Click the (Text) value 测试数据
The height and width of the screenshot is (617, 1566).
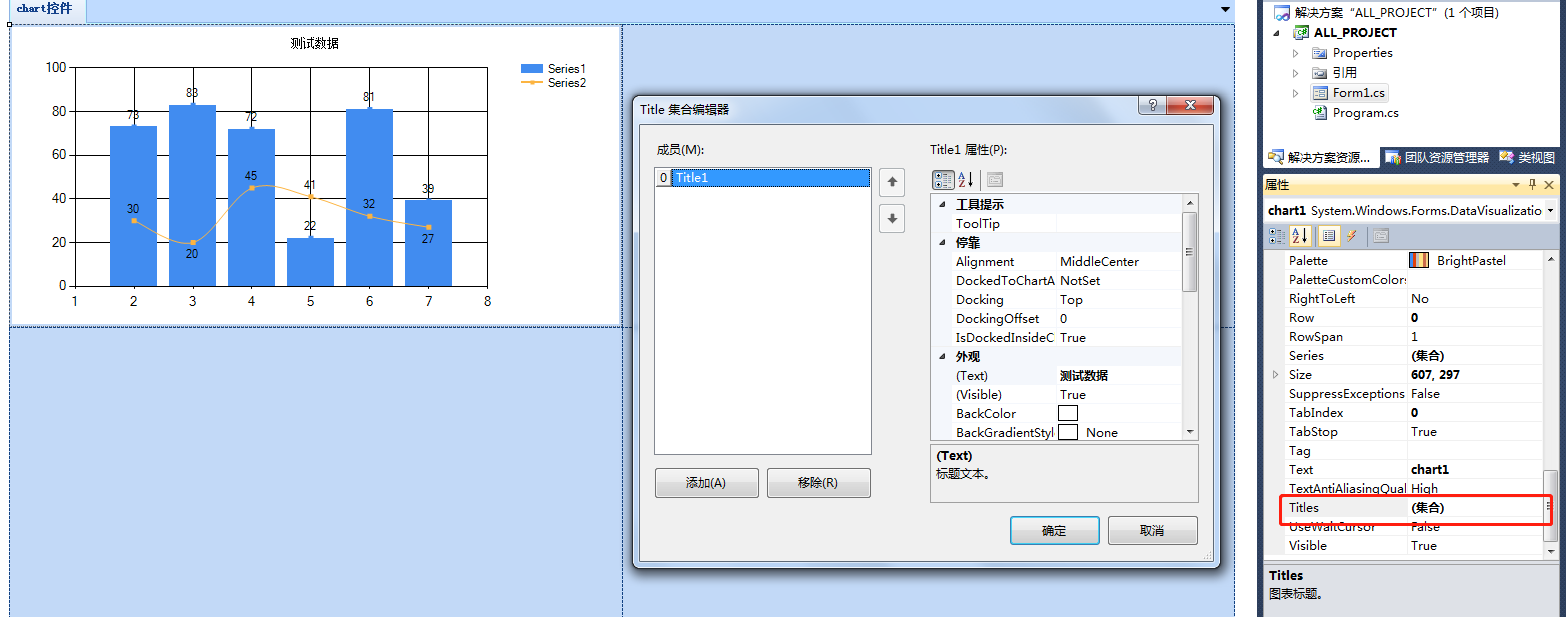[x=1084, y=375]
